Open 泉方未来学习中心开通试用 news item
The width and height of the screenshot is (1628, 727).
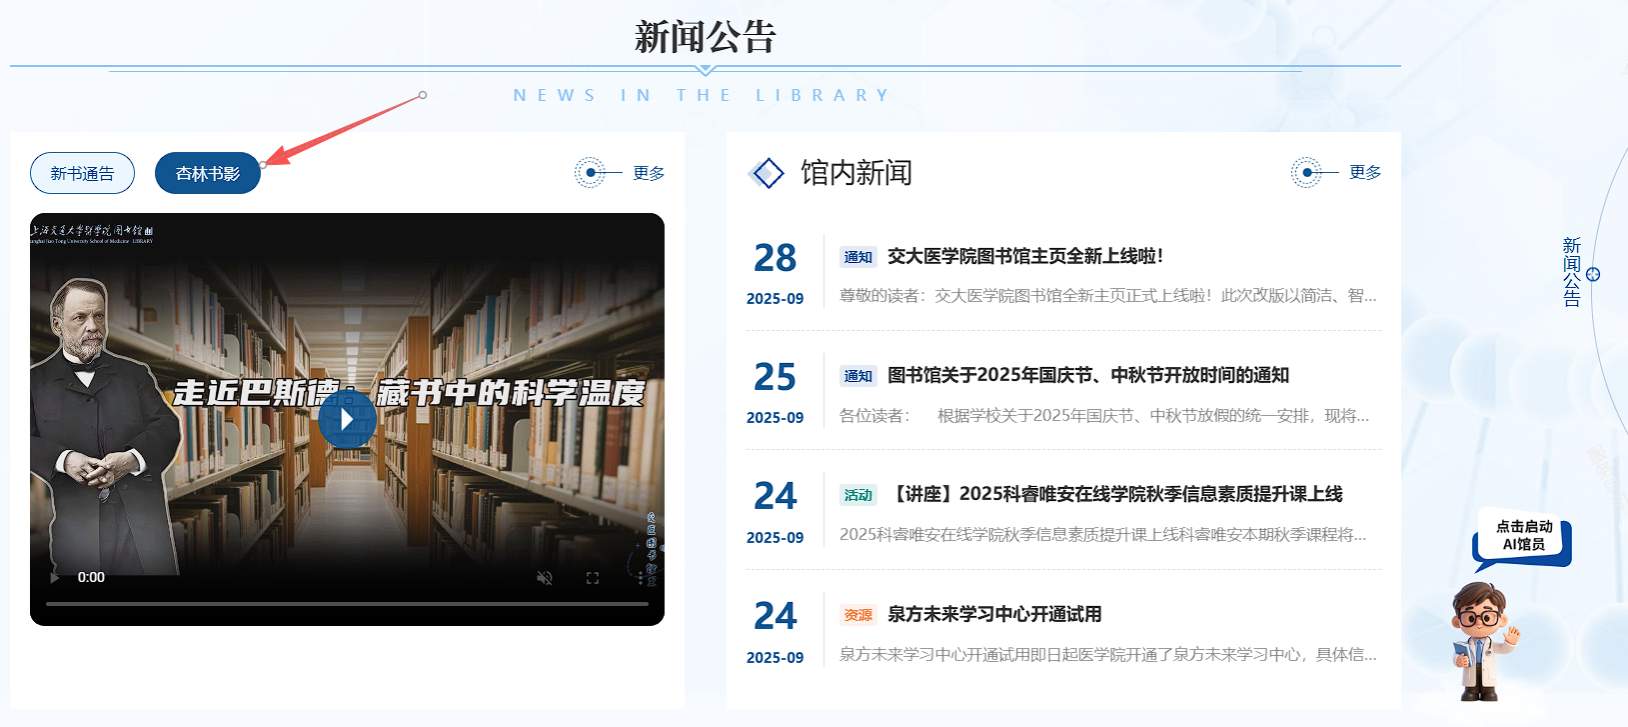[x=994, y=614]
